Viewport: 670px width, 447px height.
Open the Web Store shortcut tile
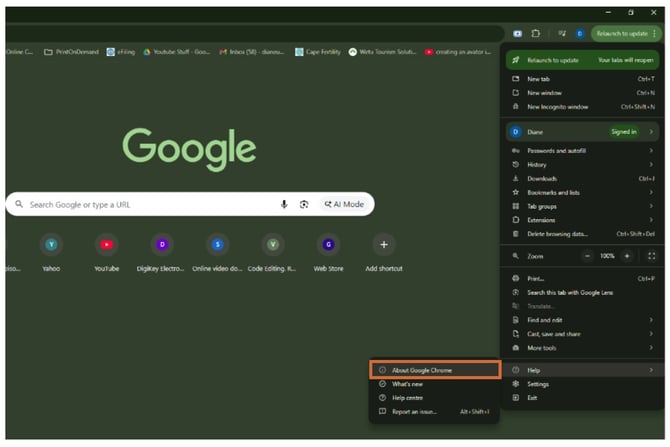pyautogui.click(x=328, y=252)
